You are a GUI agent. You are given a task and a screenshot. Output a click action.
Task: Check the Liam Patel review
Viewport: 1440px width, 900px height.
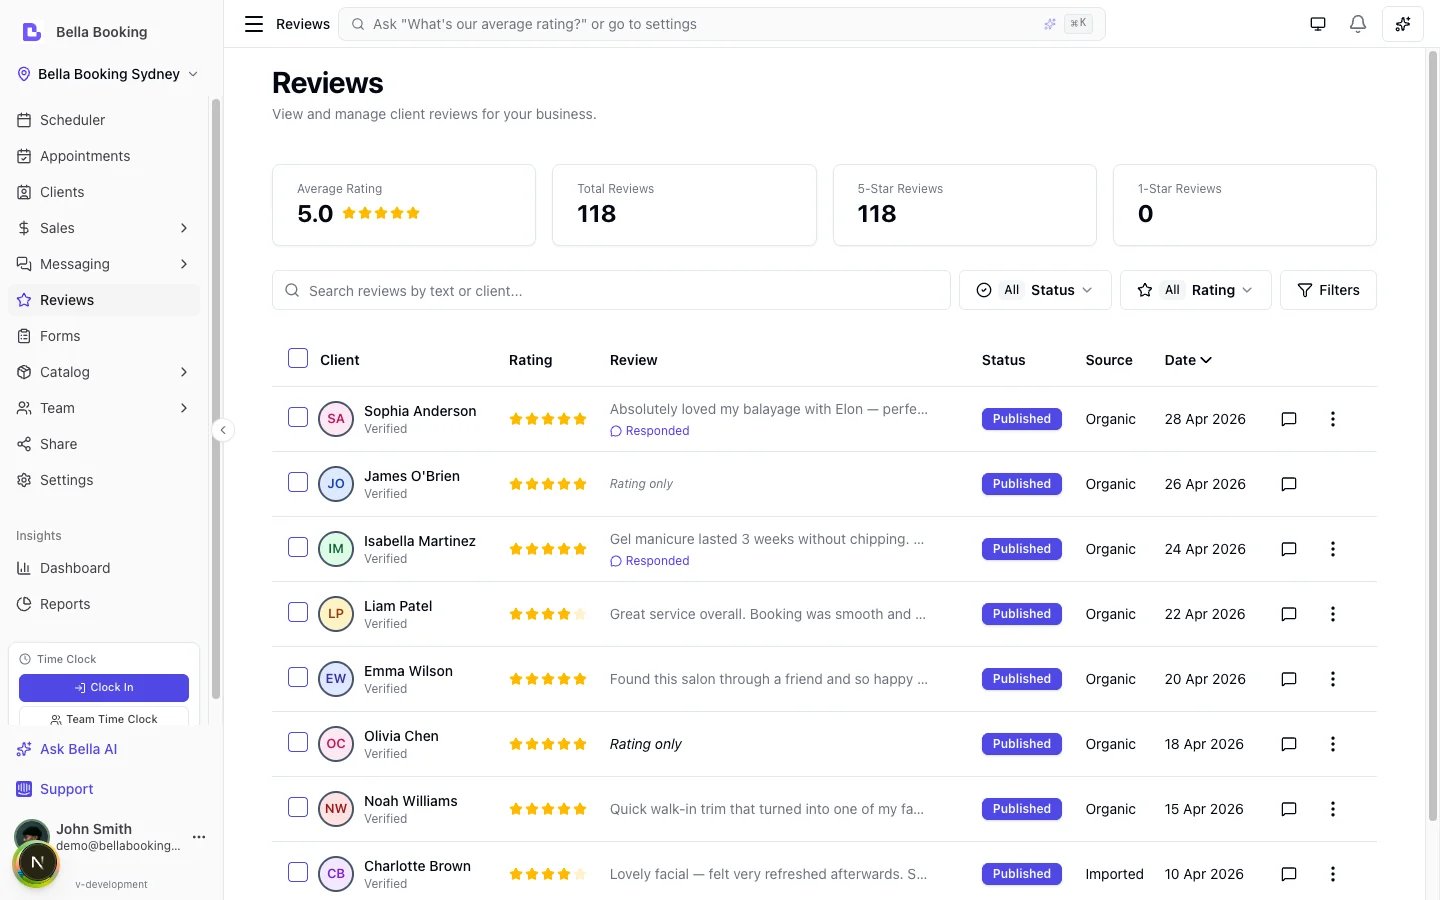tap(298, 612)
